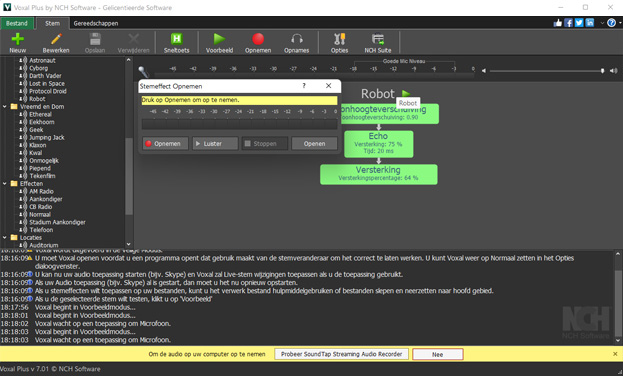The image size is (623, 376).
Task: Open the Facebook share icon
Action: coord(569,23)
